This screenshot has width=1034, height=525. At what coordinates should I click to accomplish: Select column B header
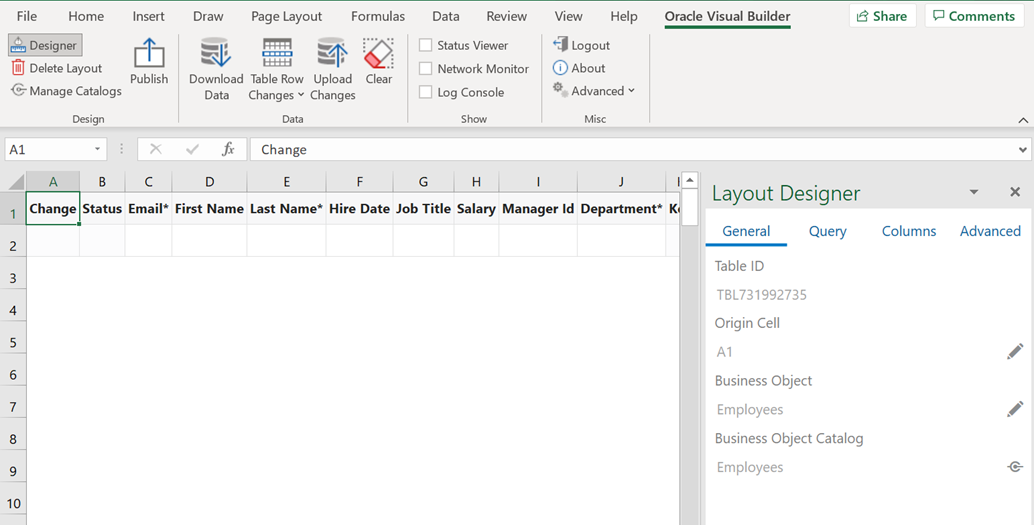pos(102,181)
